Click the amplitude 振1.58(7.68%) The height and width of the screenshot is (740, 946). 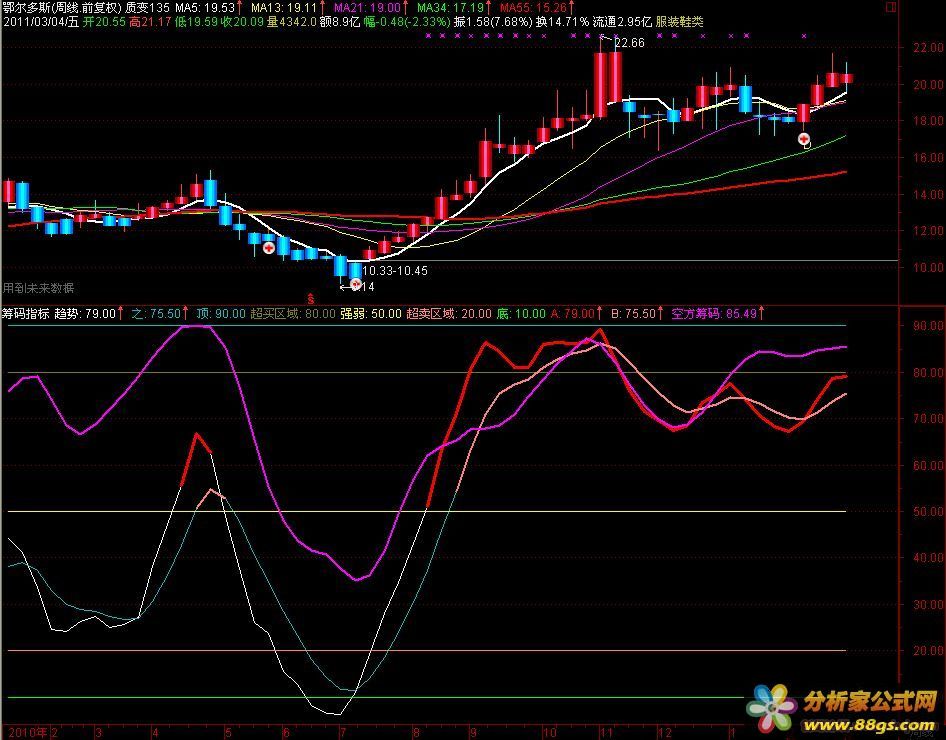494,22
